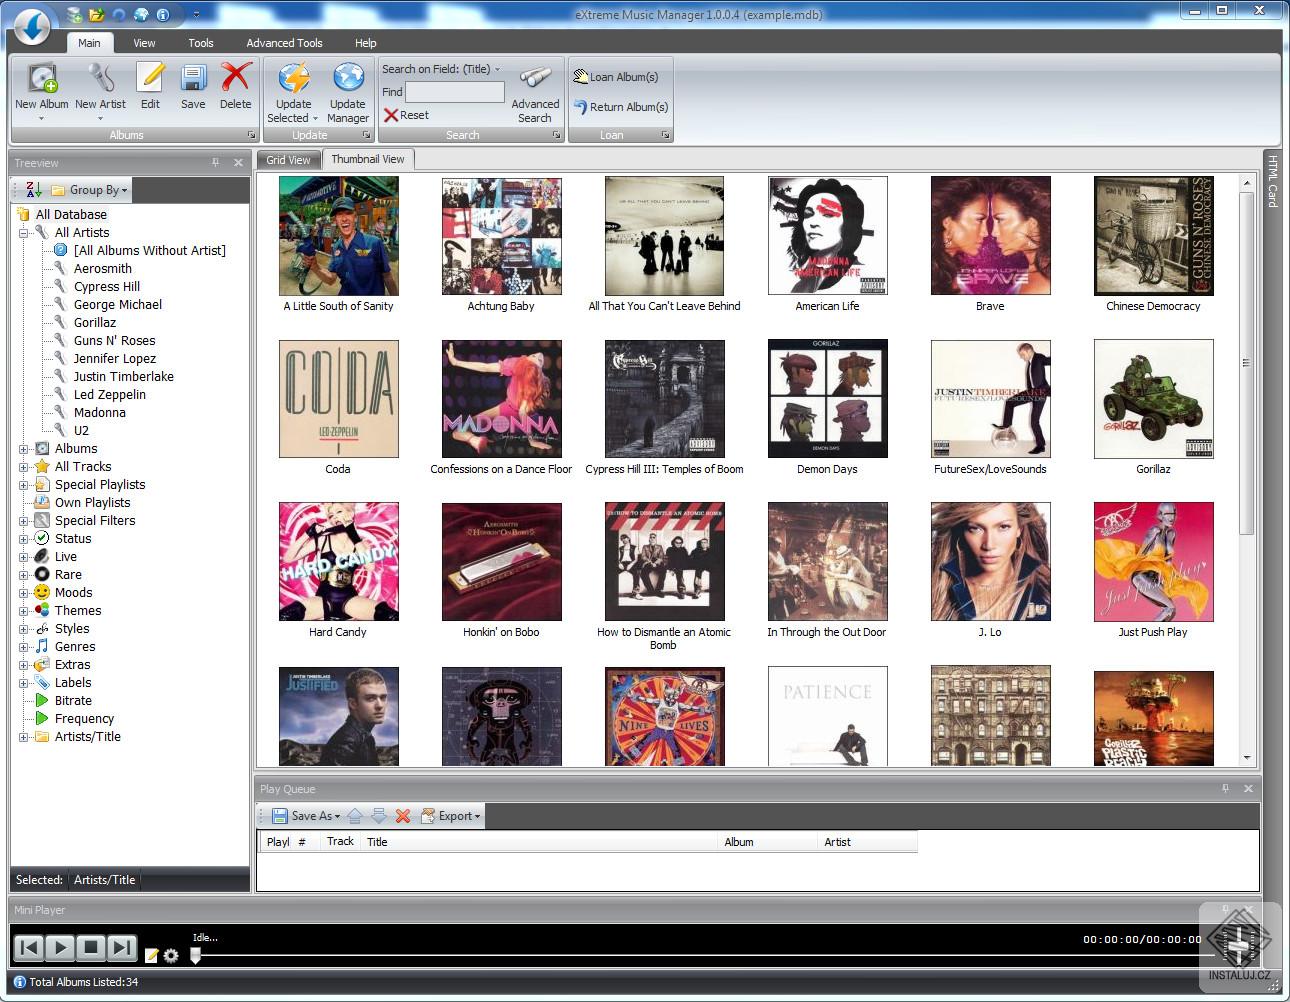The width and height of the screenshot is (1290, 1002).
Task: Click the Edit pencil icon
Action: point(150,78)
